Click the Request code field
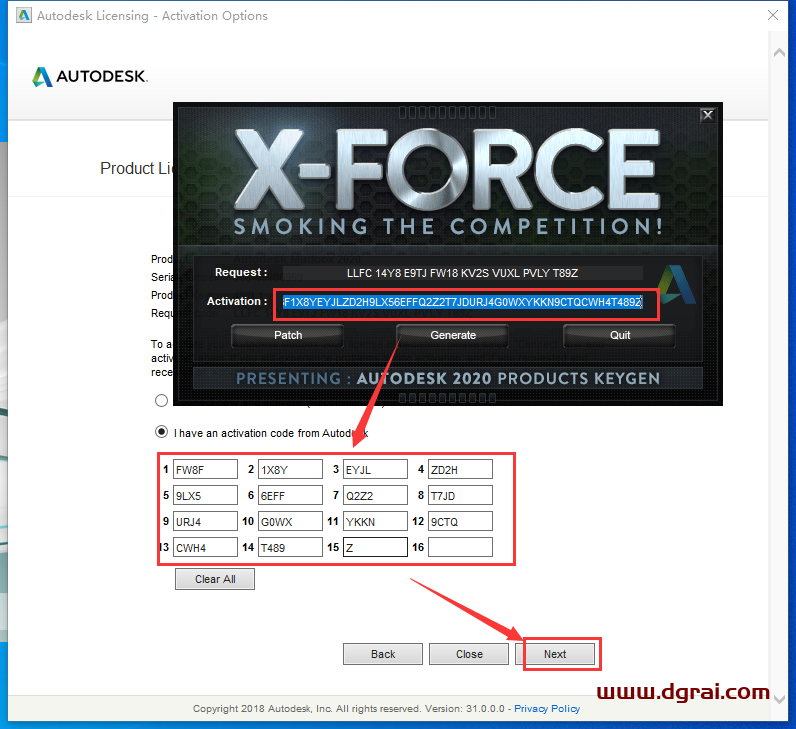The height and width of the screenshot is (729, 796). [x=461, y=272]
